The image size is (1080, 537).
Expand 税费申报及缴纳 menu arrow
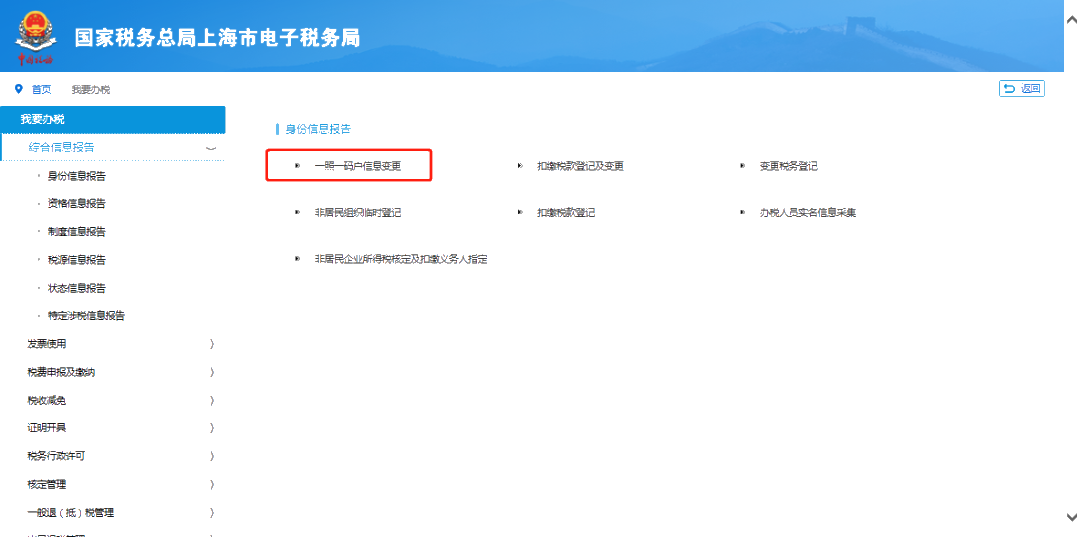212,372
